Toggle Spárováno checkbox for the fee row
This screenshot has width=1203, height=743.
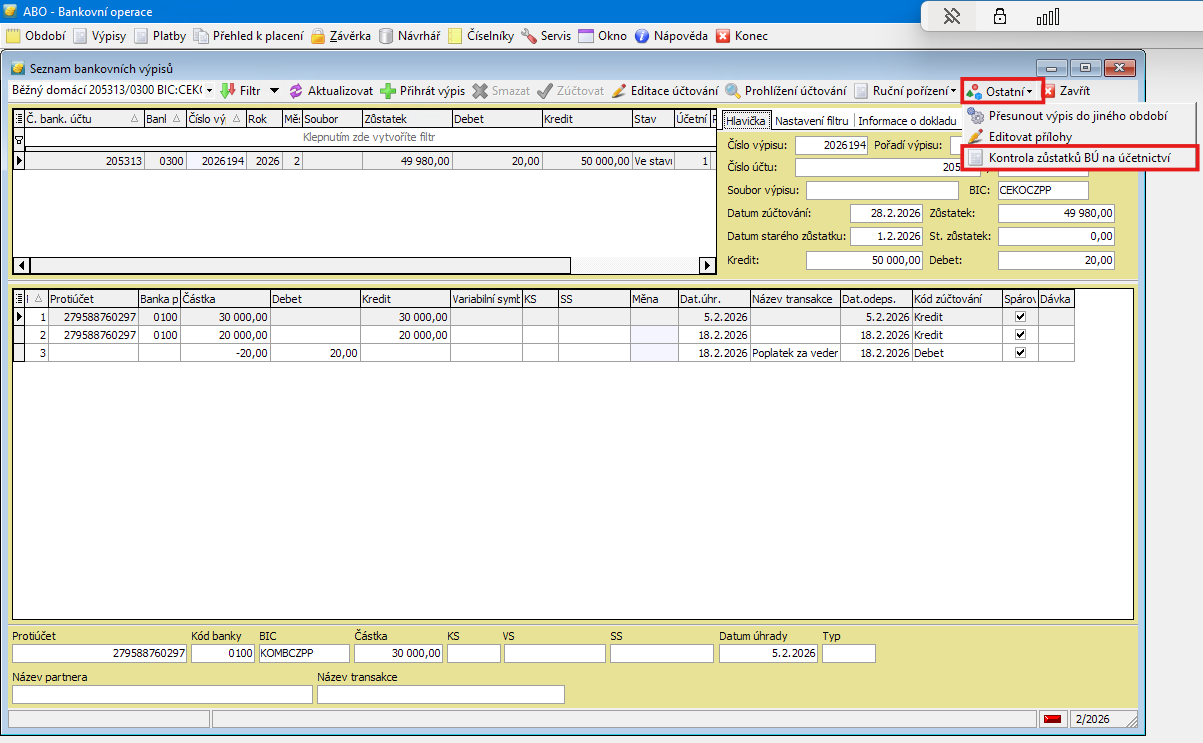(x=1020, y=352)
